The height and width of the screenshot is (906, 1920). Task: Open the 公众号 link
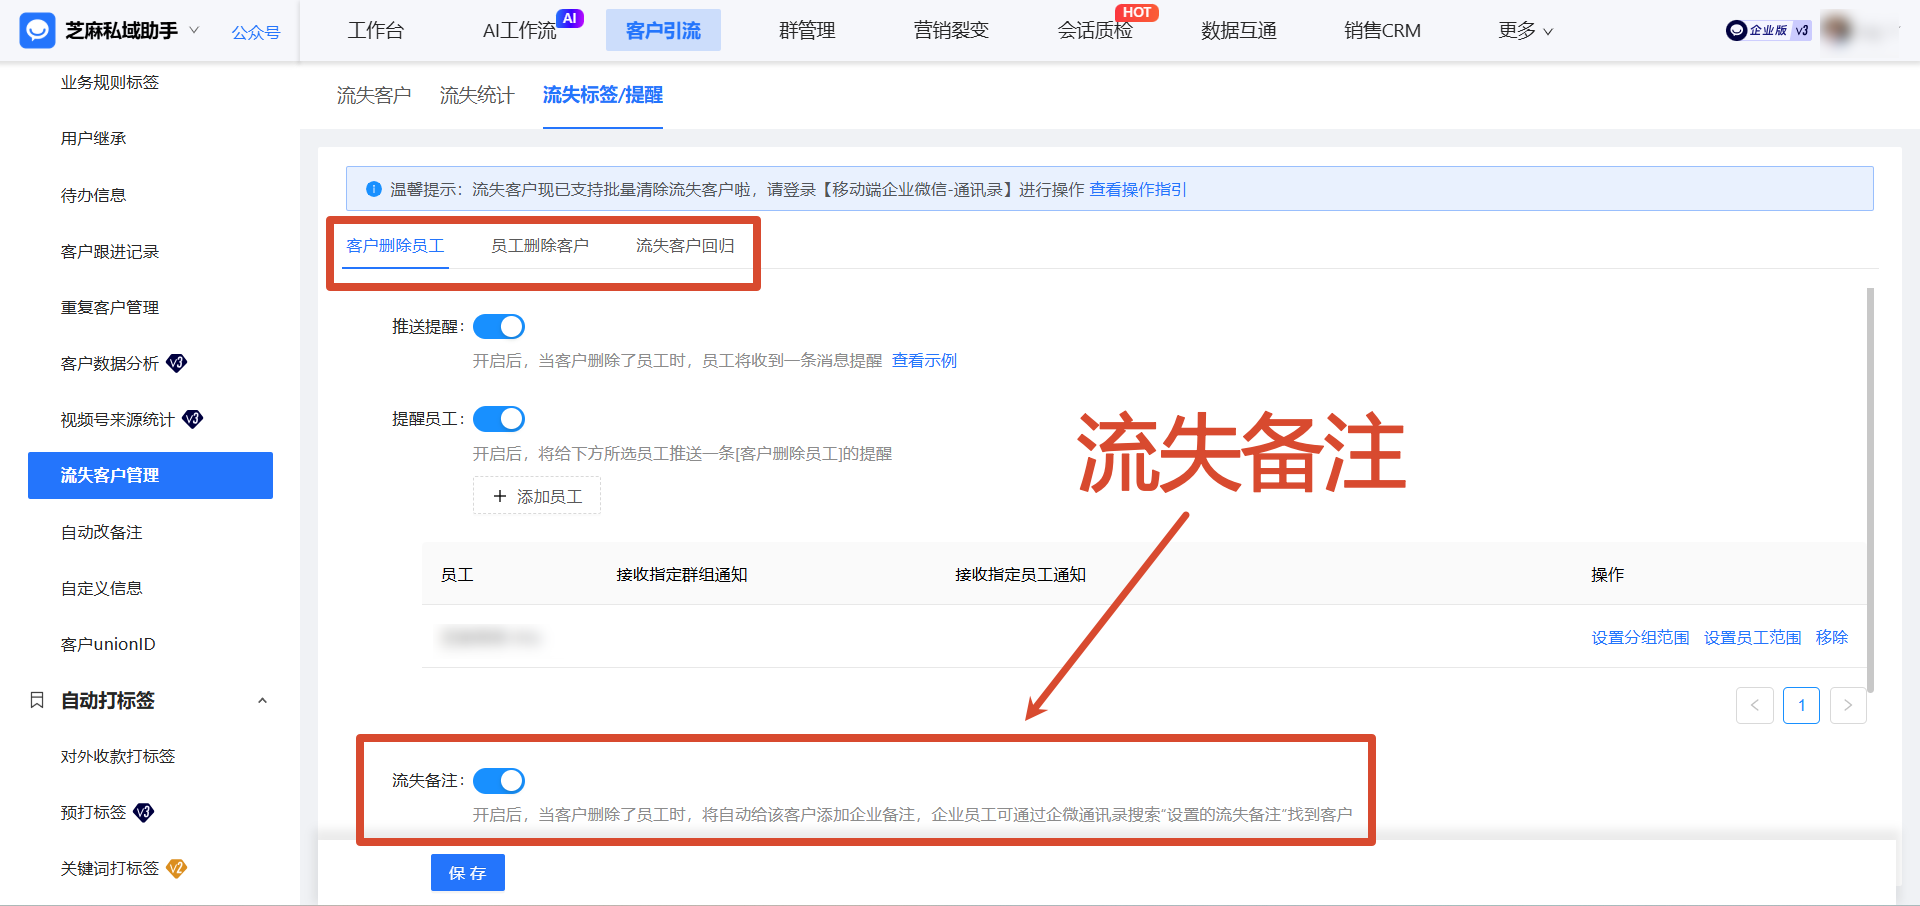point(256,32)
